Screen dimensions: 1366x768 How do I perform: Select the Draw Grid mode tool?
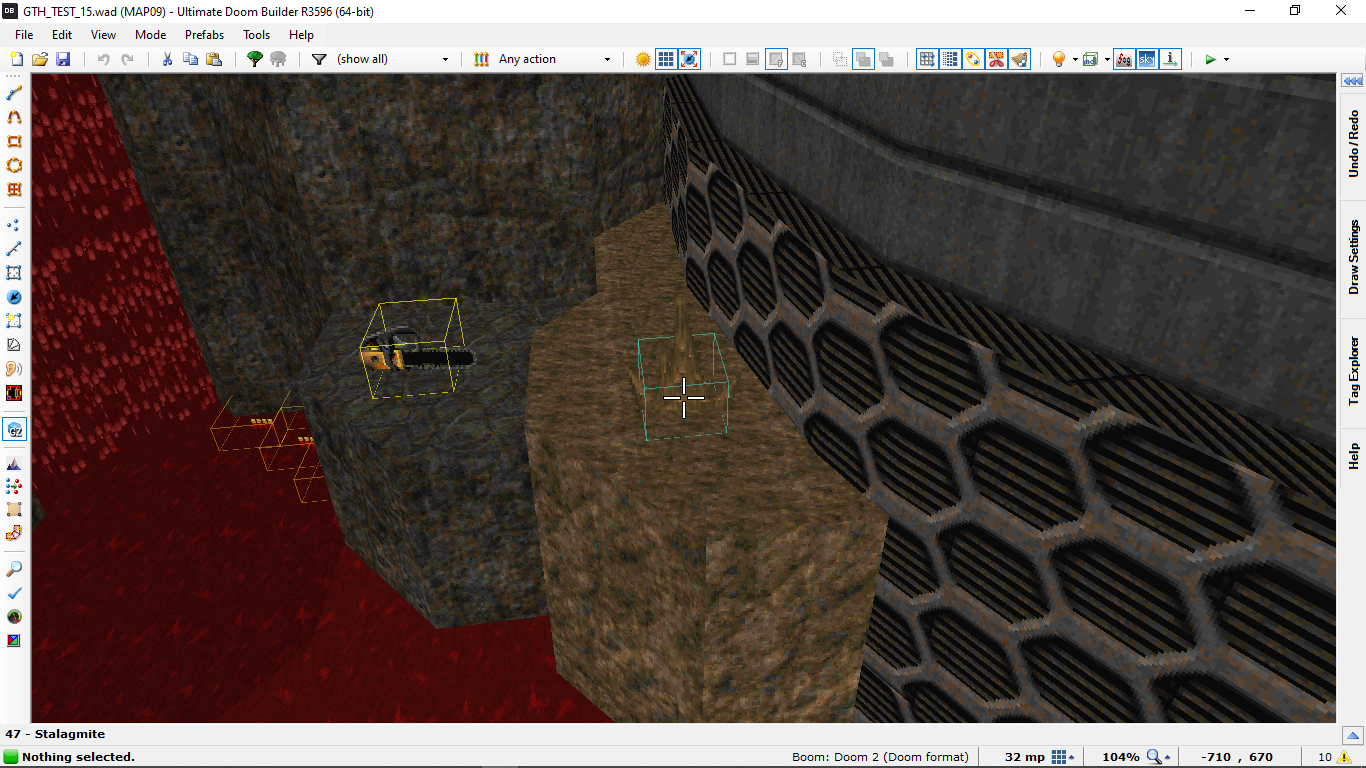click(14, 189)
